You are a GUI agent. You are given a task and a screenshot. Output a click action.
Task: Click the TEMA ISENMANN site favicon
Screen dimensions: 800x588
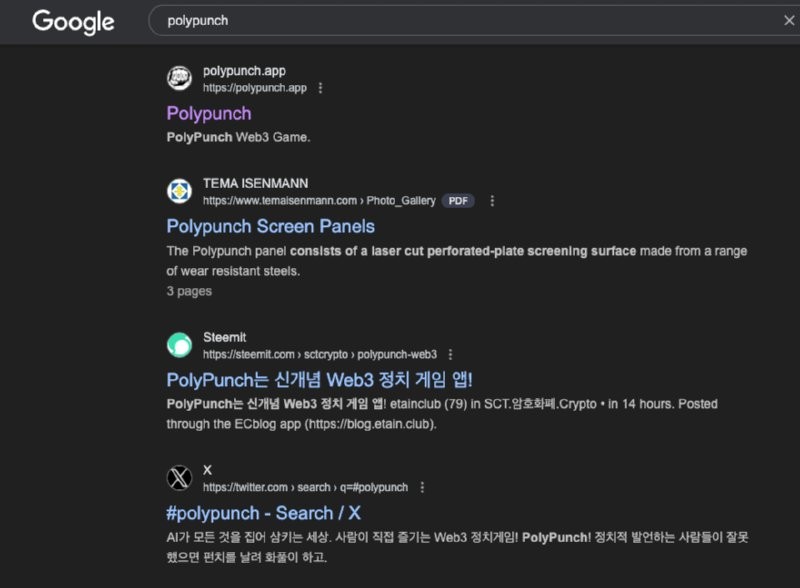click(180, 191)
